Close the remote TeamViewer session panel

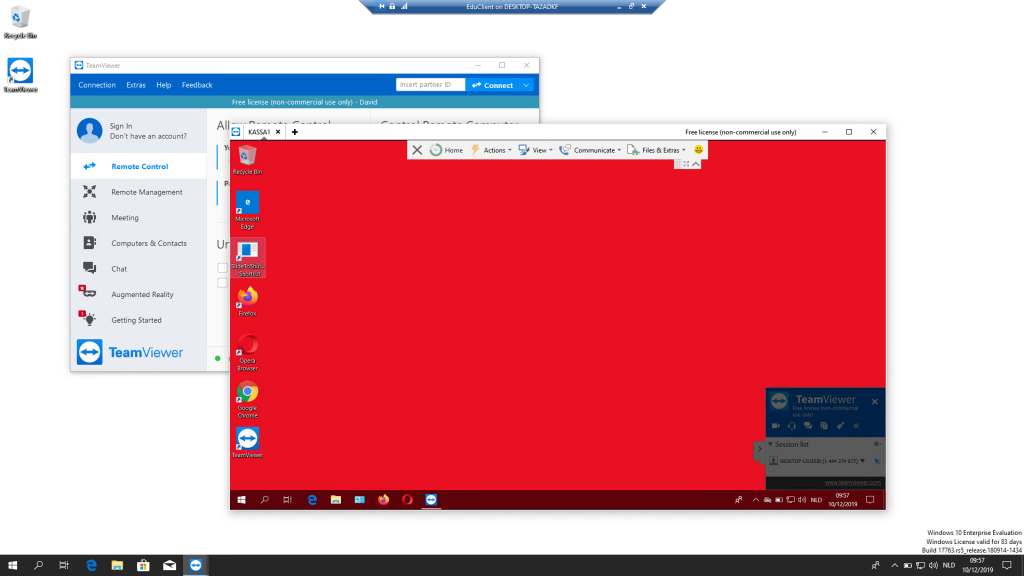point(874,402)
